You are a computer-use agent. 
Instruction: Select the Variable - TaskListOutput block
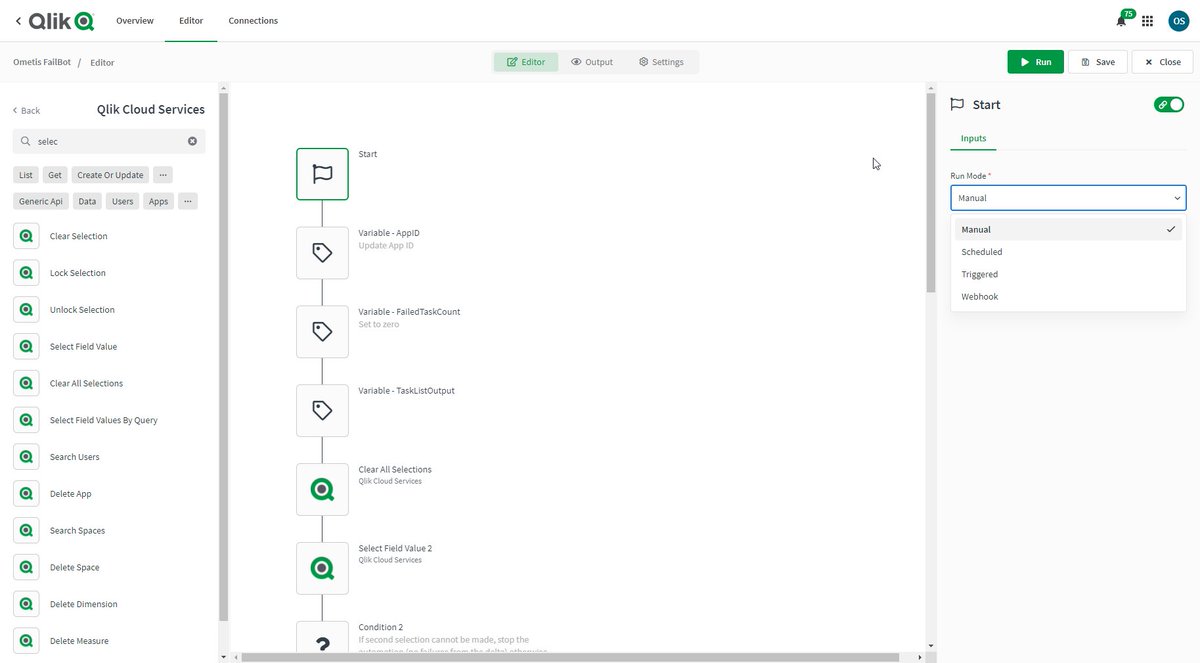pyautogui.click(x=322, y=410)
